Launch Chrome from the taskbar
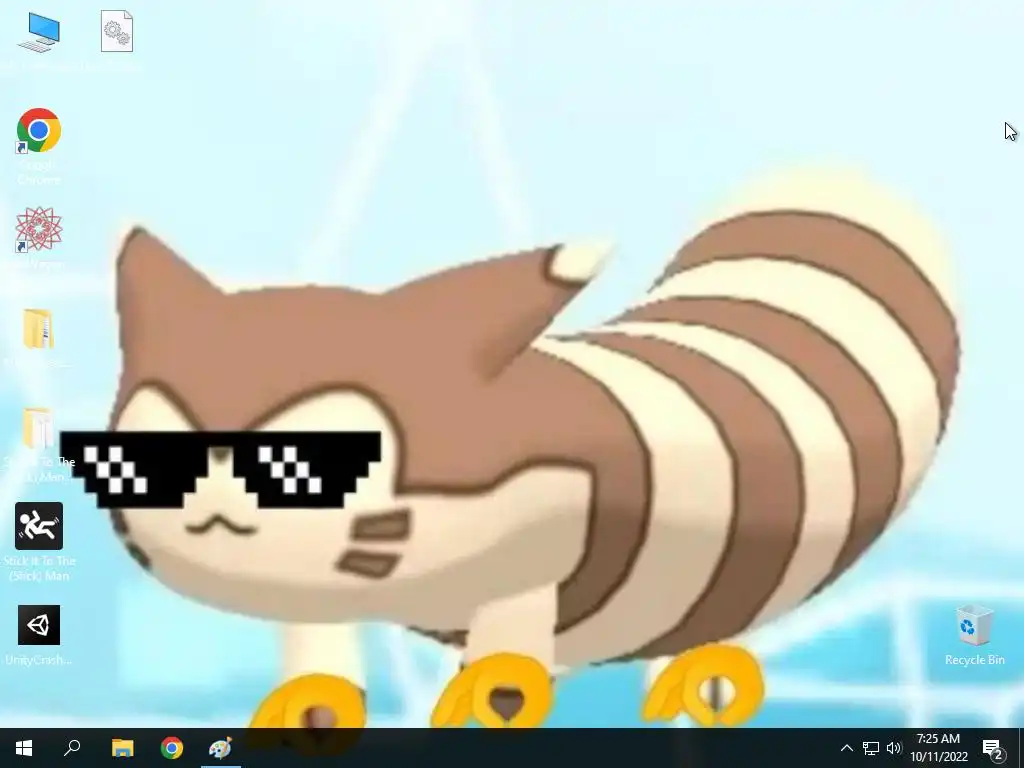 pos(172,748)
